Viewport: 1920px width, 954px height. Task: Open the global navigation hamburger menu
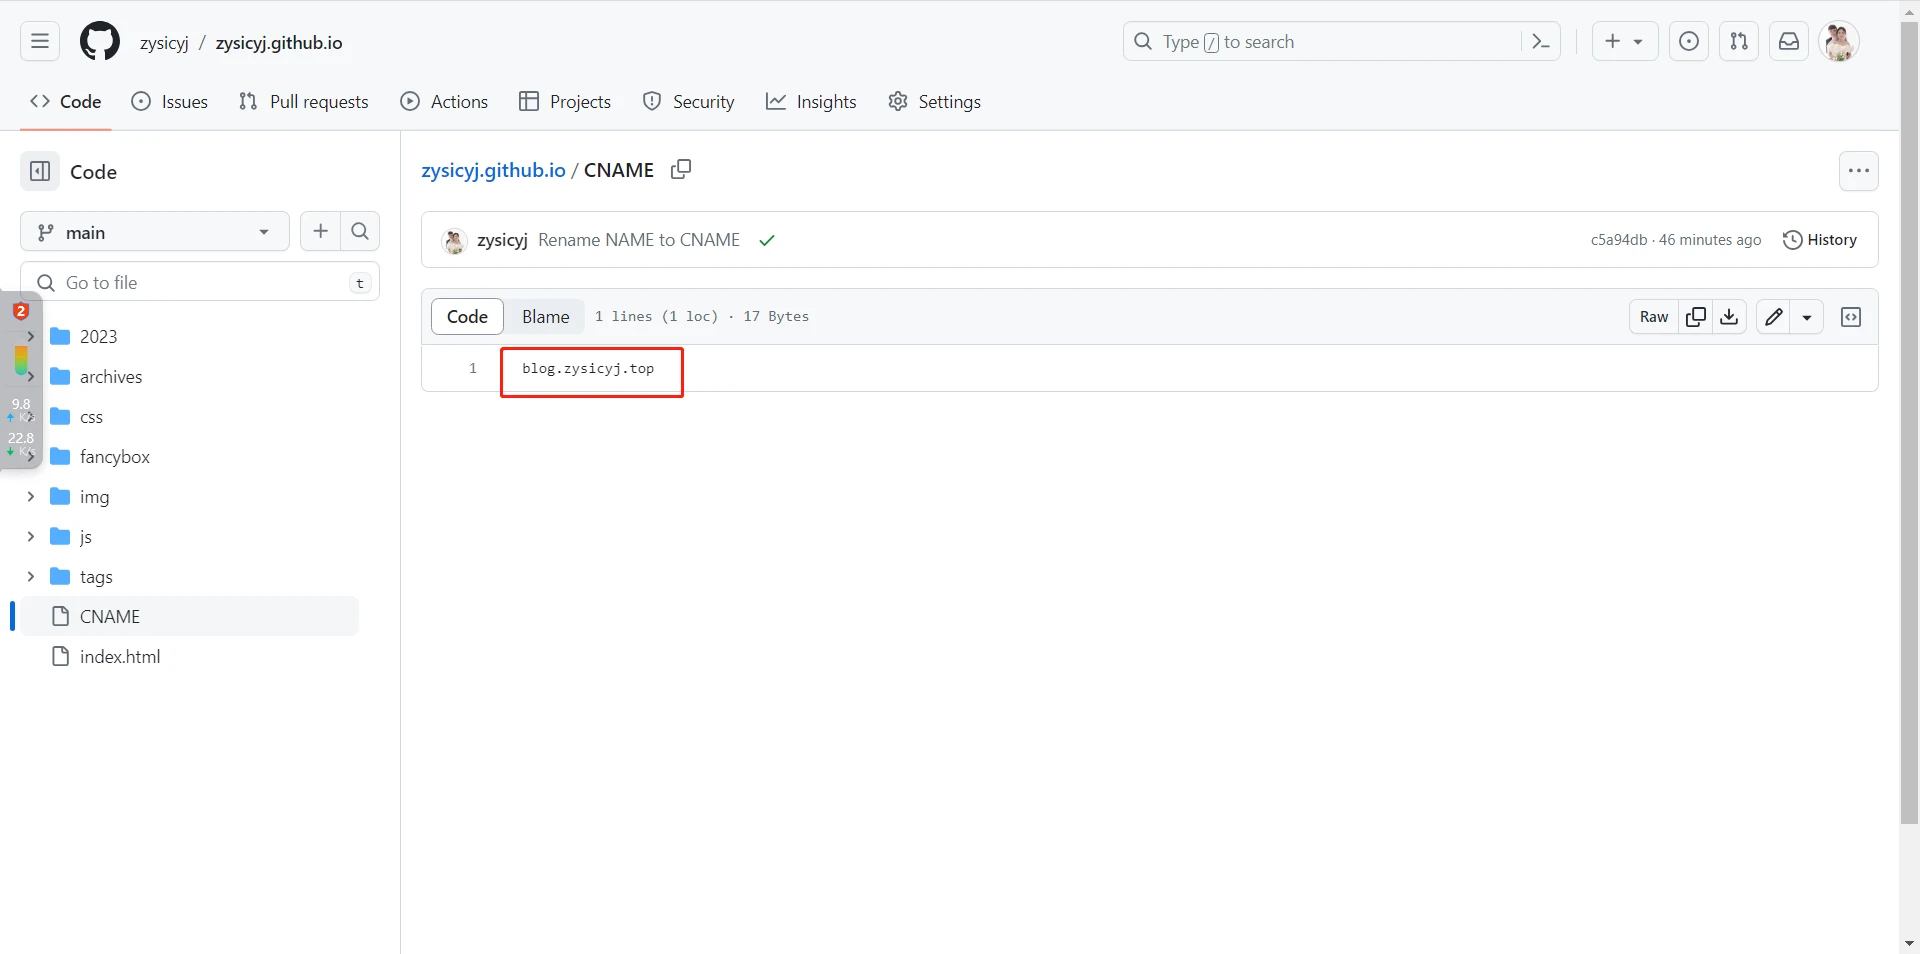tap(40, 42)
